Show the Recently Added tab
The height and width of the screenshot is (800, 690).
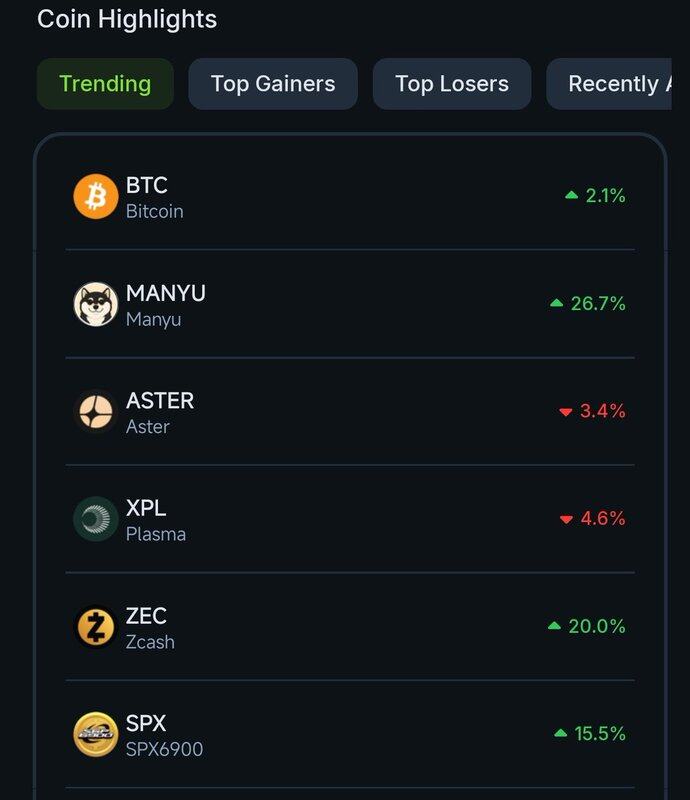click(x=618, y=84)
